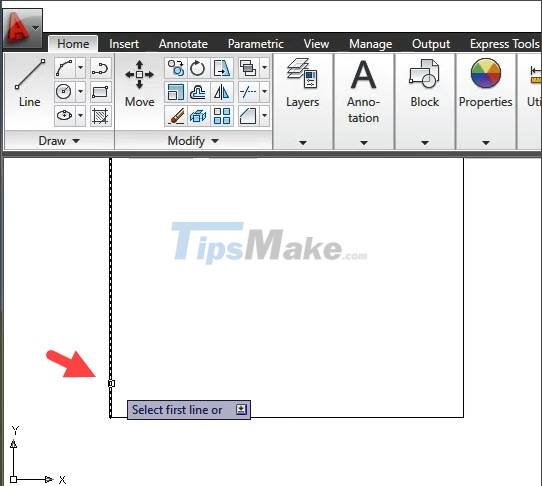Open the Arc options dropdown arrow
542x486 pixels.
click(x=80, y=68)
